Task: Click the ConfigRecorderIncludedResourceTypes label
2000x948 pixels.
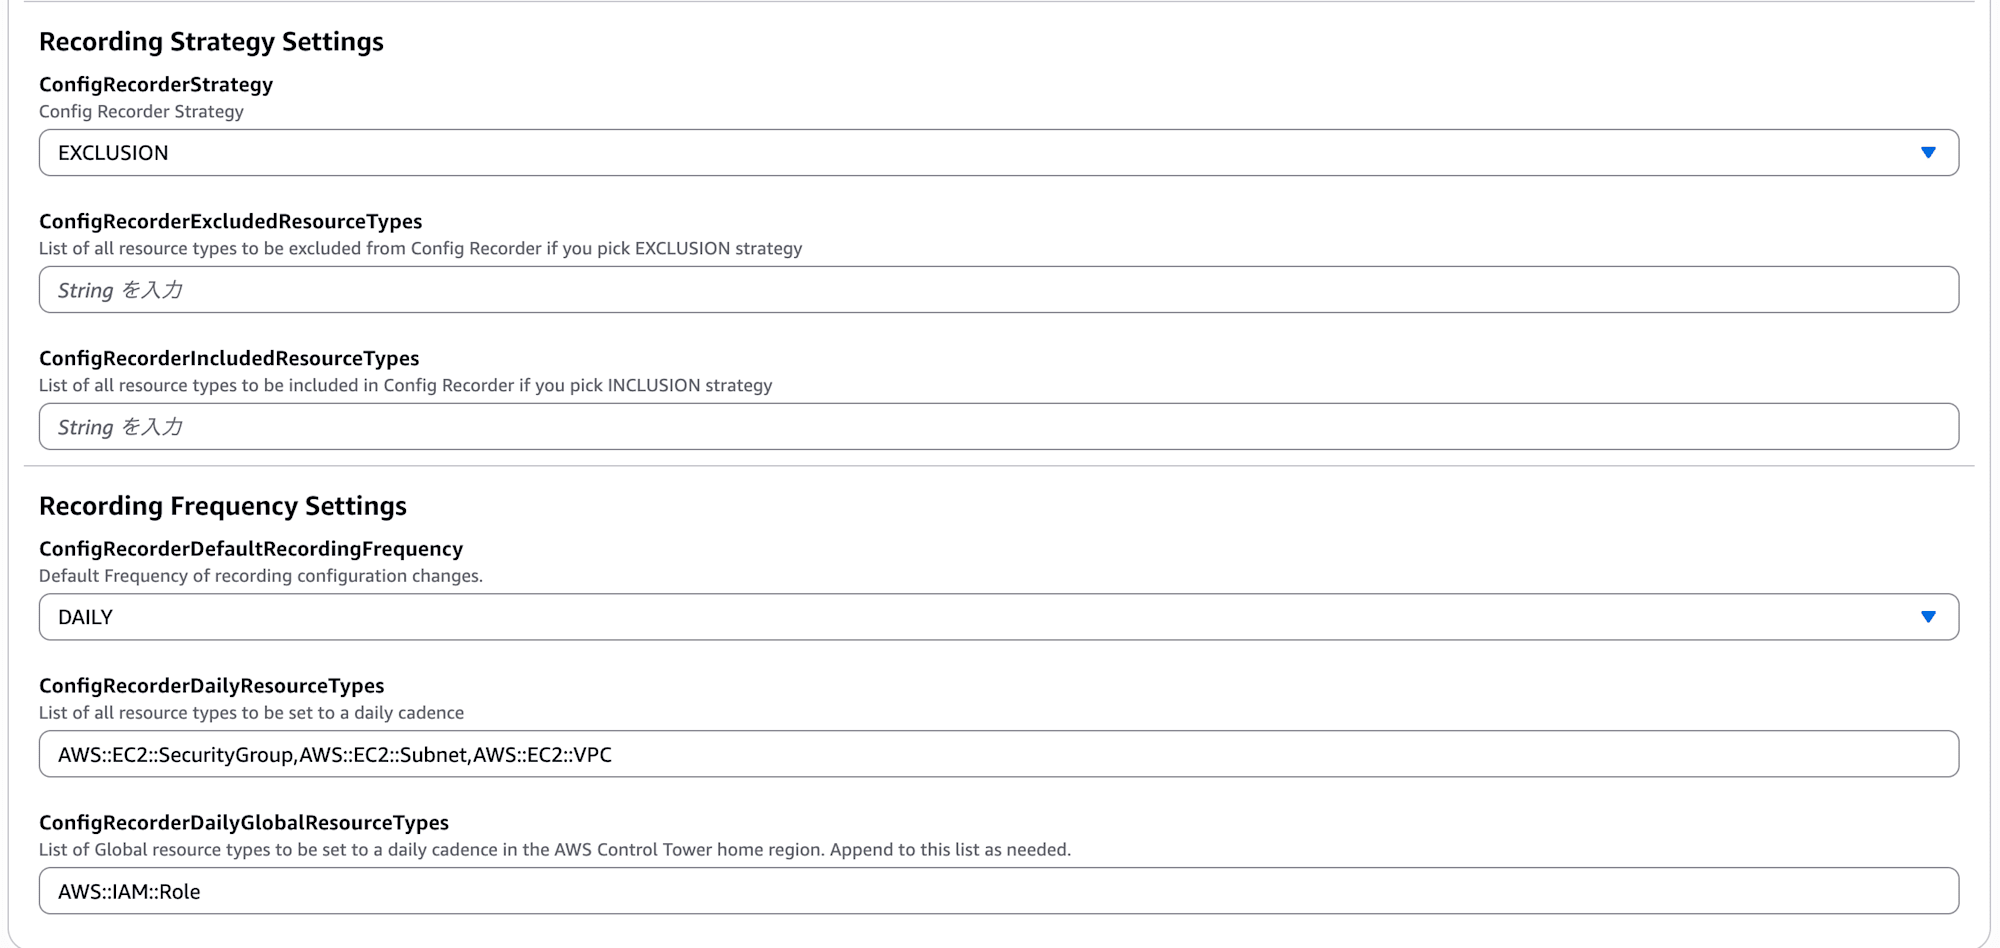Action: point(229,359)
